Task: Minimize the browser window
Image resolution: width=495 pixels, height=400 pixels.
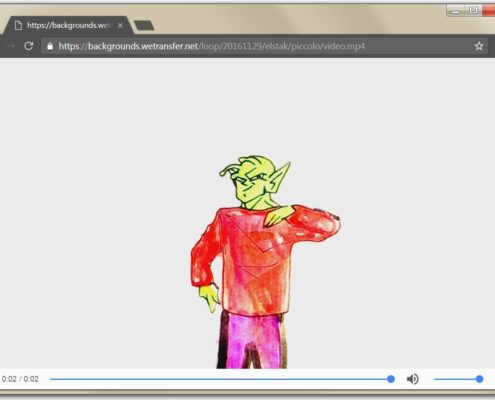Action: (456, 11)
